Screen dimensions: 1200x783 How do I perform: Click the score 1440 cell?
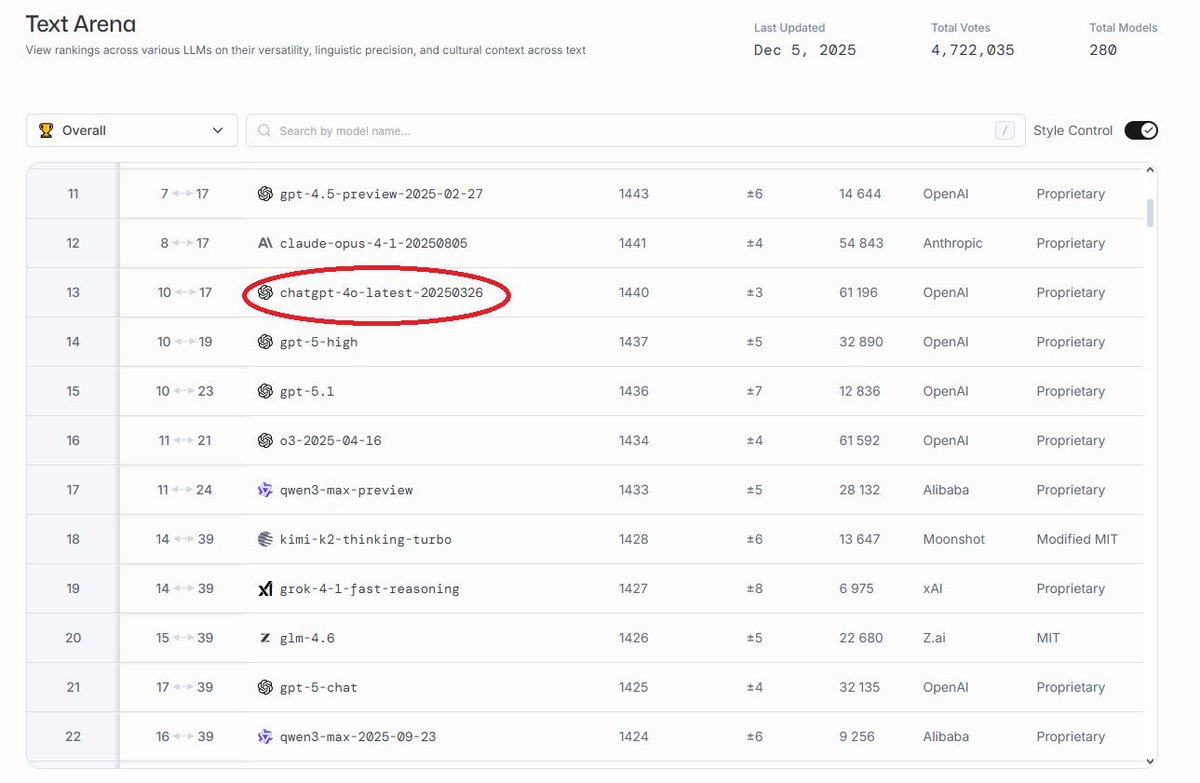[634, 293]
